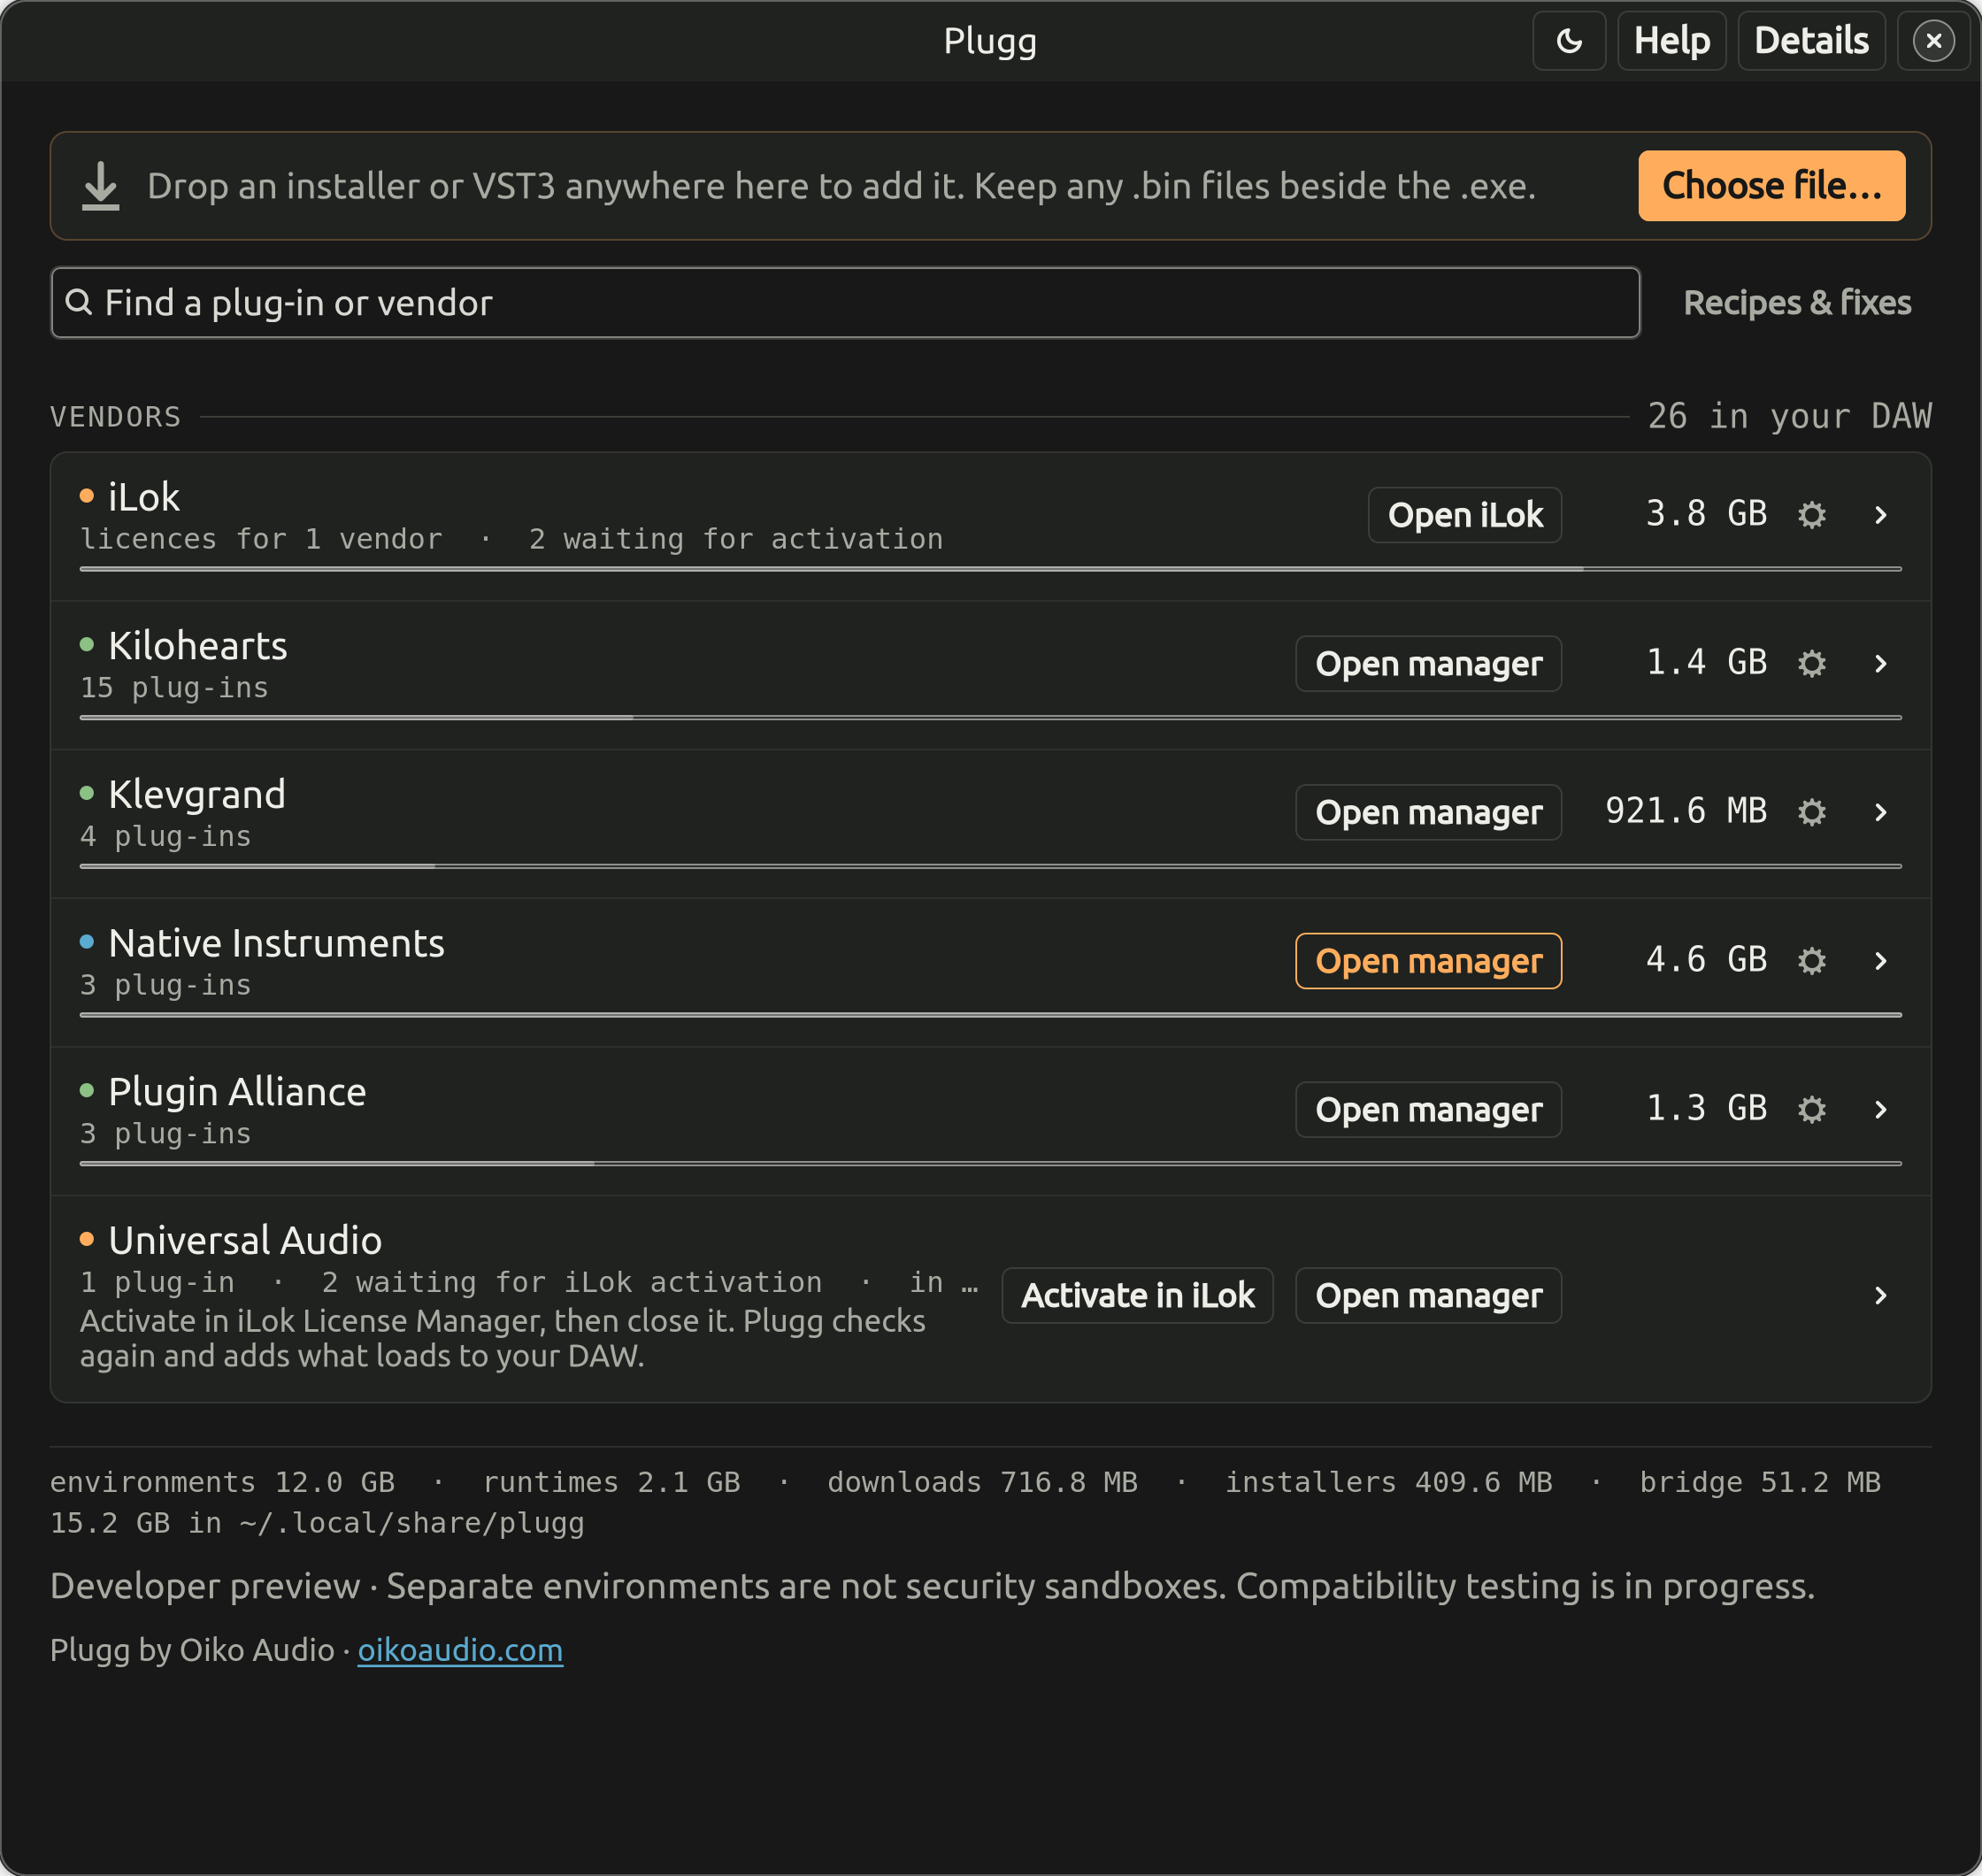Image resolution: width=1982 pixels, height=1876 pixels.
Task: Expand the Plugin Alliance row chevron
Action: click(1880, 1110)
